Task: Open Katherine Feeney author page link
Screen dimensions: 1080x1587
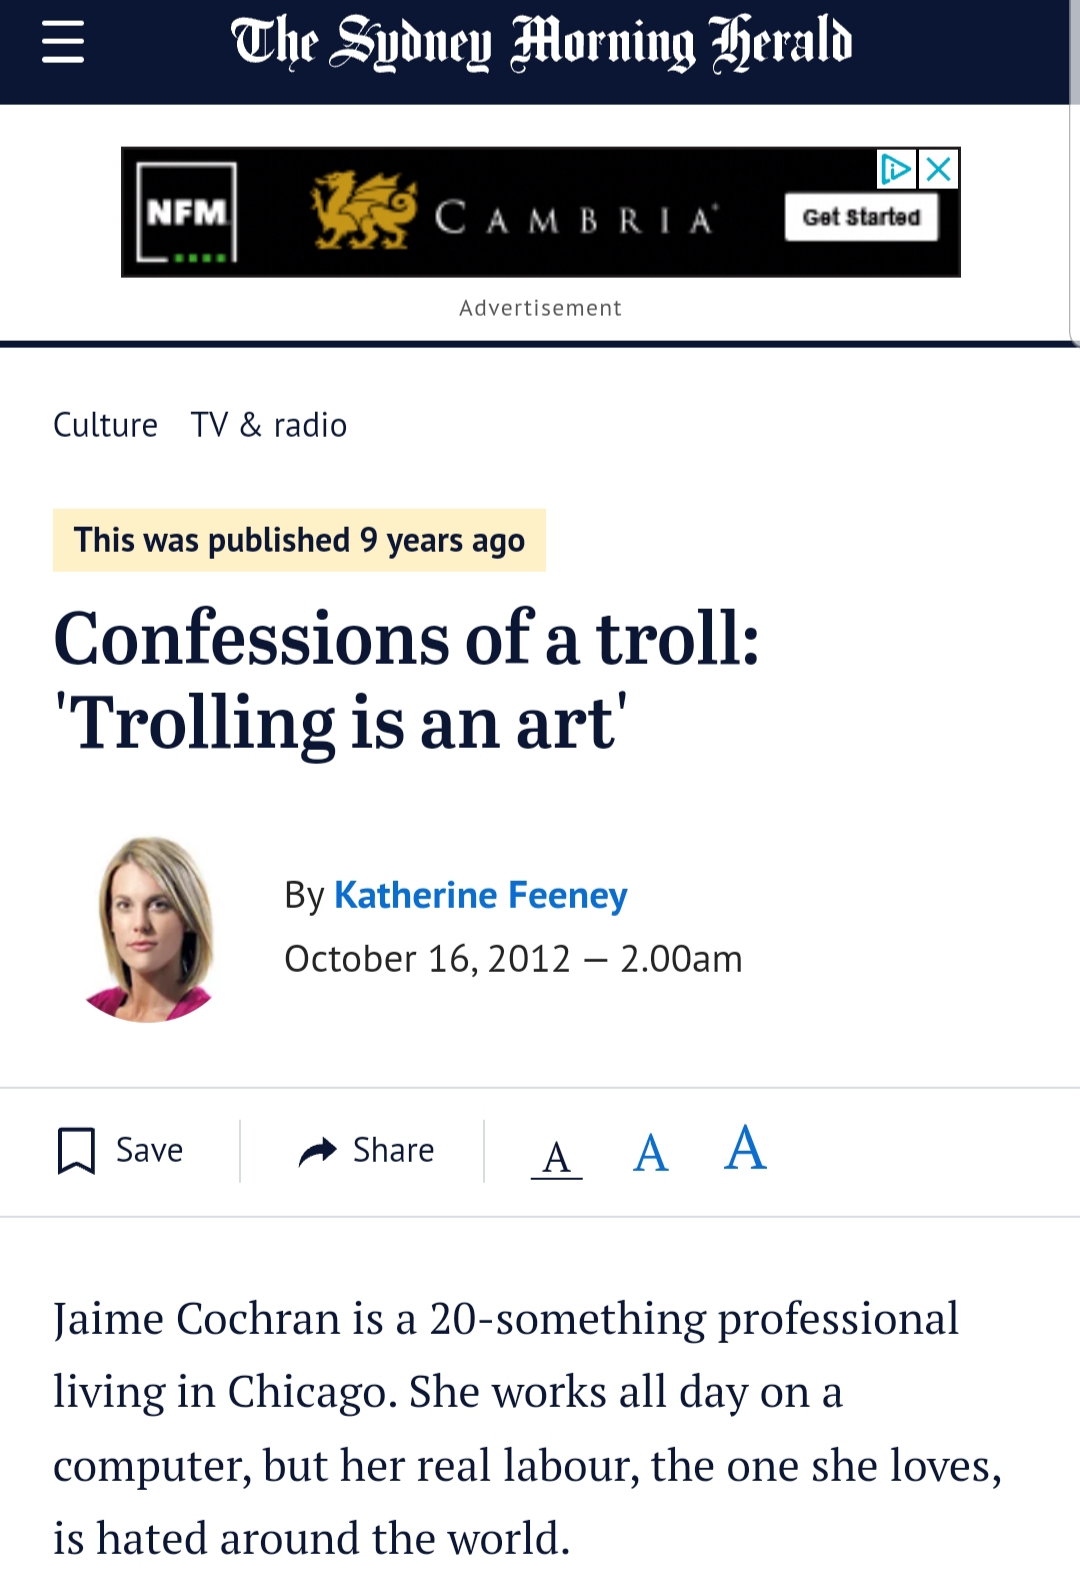Action: pos(480,895)
